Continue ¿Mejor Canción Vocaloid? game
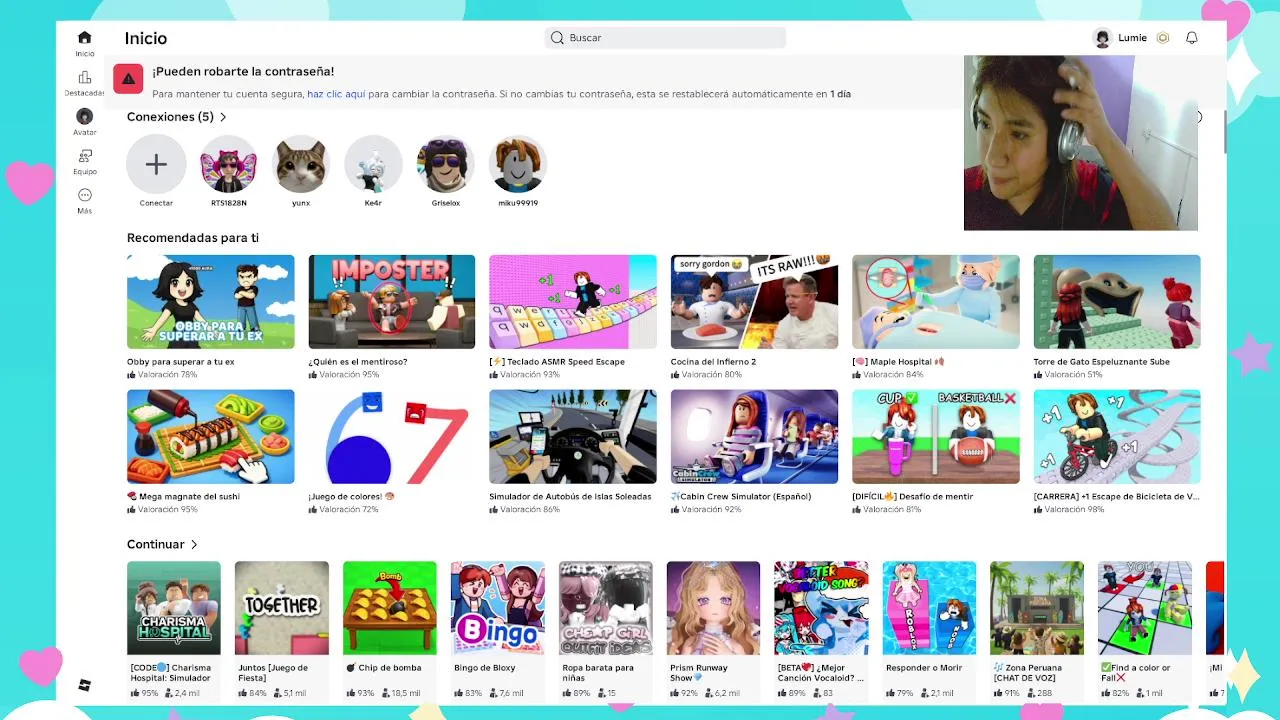Image resolution: width=1280 pixels, height=720 pixels. (821, 608)
